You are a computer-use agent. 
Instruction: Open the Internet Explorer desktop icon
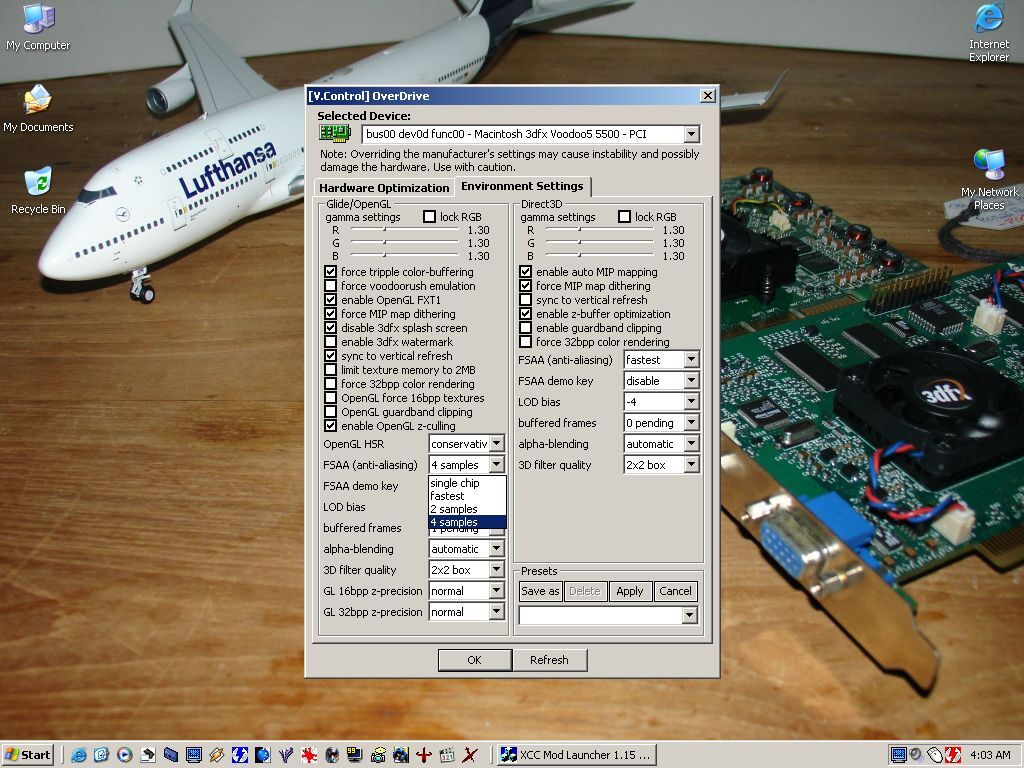989,33
